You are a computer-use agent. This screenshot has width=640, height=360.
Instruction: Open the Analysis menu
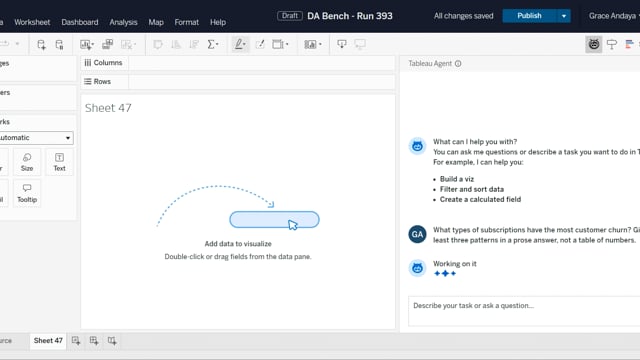pyautogui.click(x=123, y=22)
